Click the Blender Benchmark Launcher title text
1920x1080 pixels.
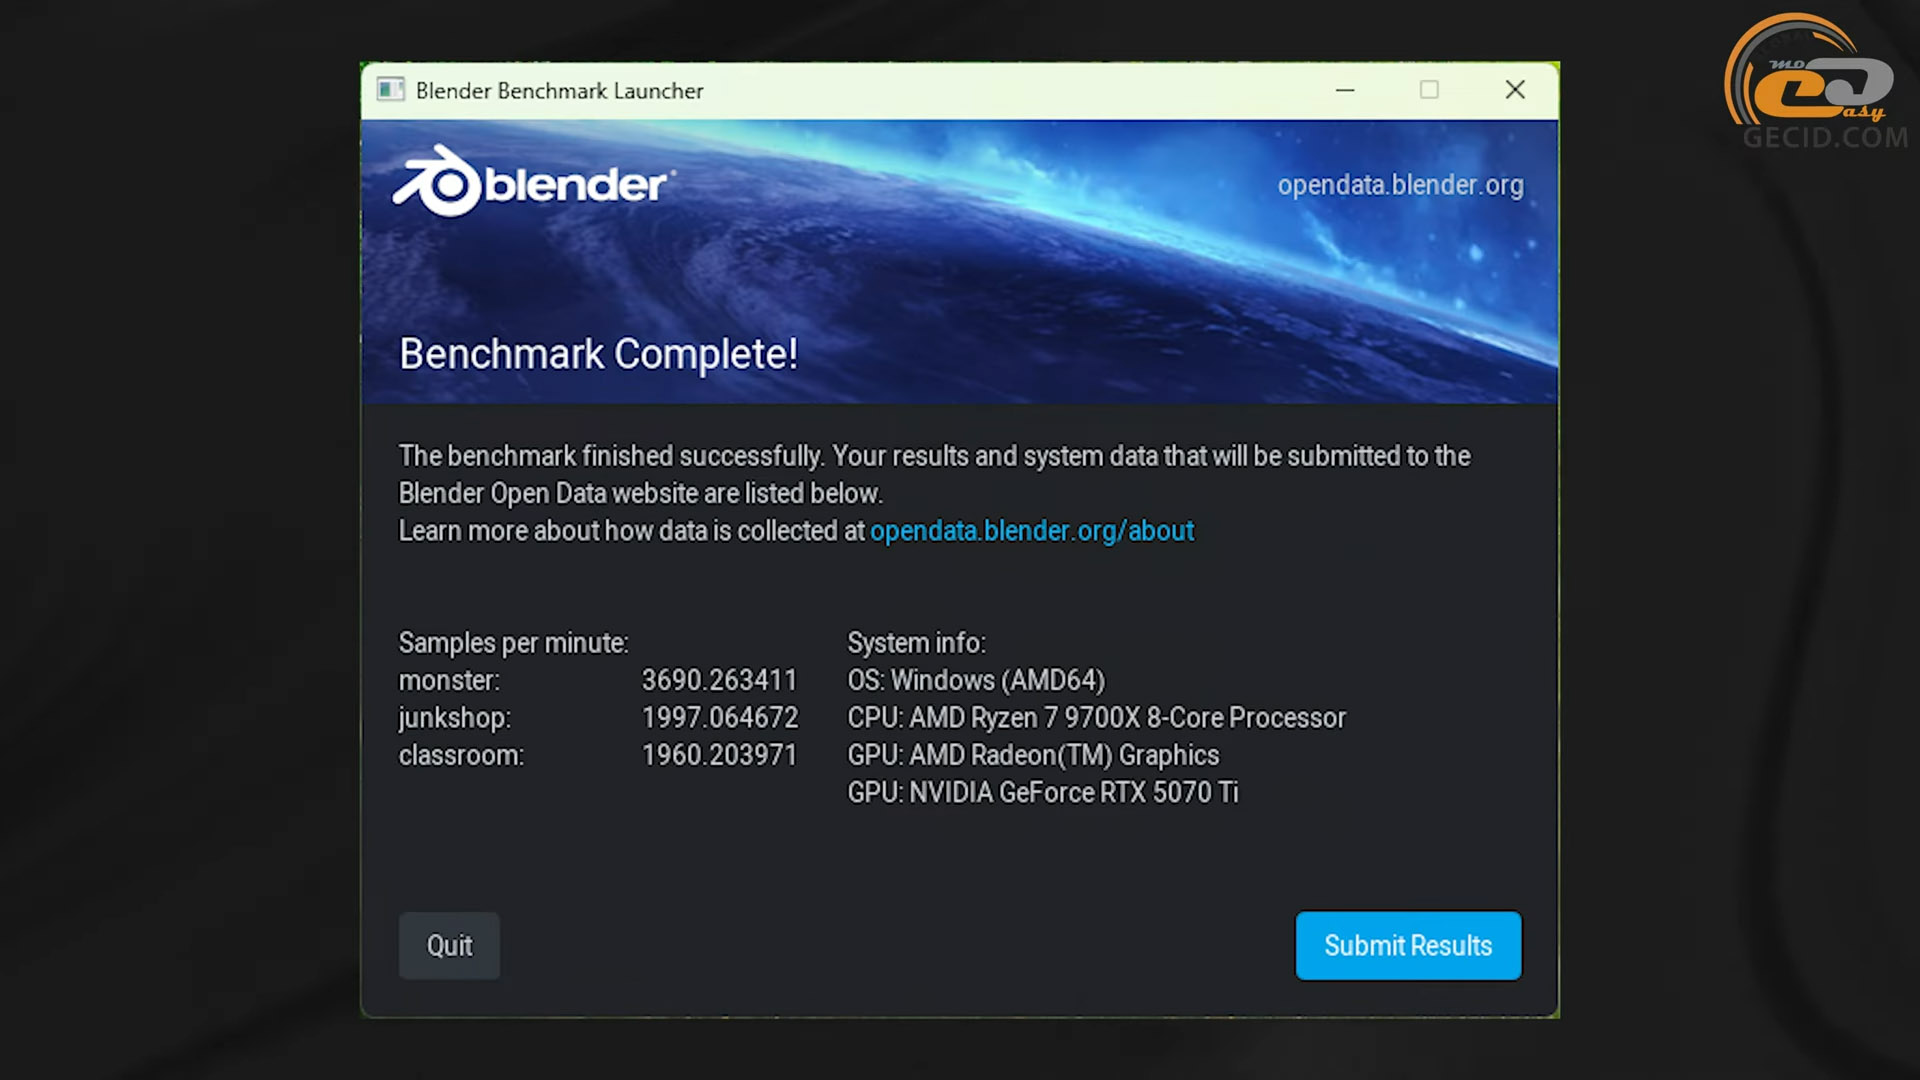click(559, 91)
